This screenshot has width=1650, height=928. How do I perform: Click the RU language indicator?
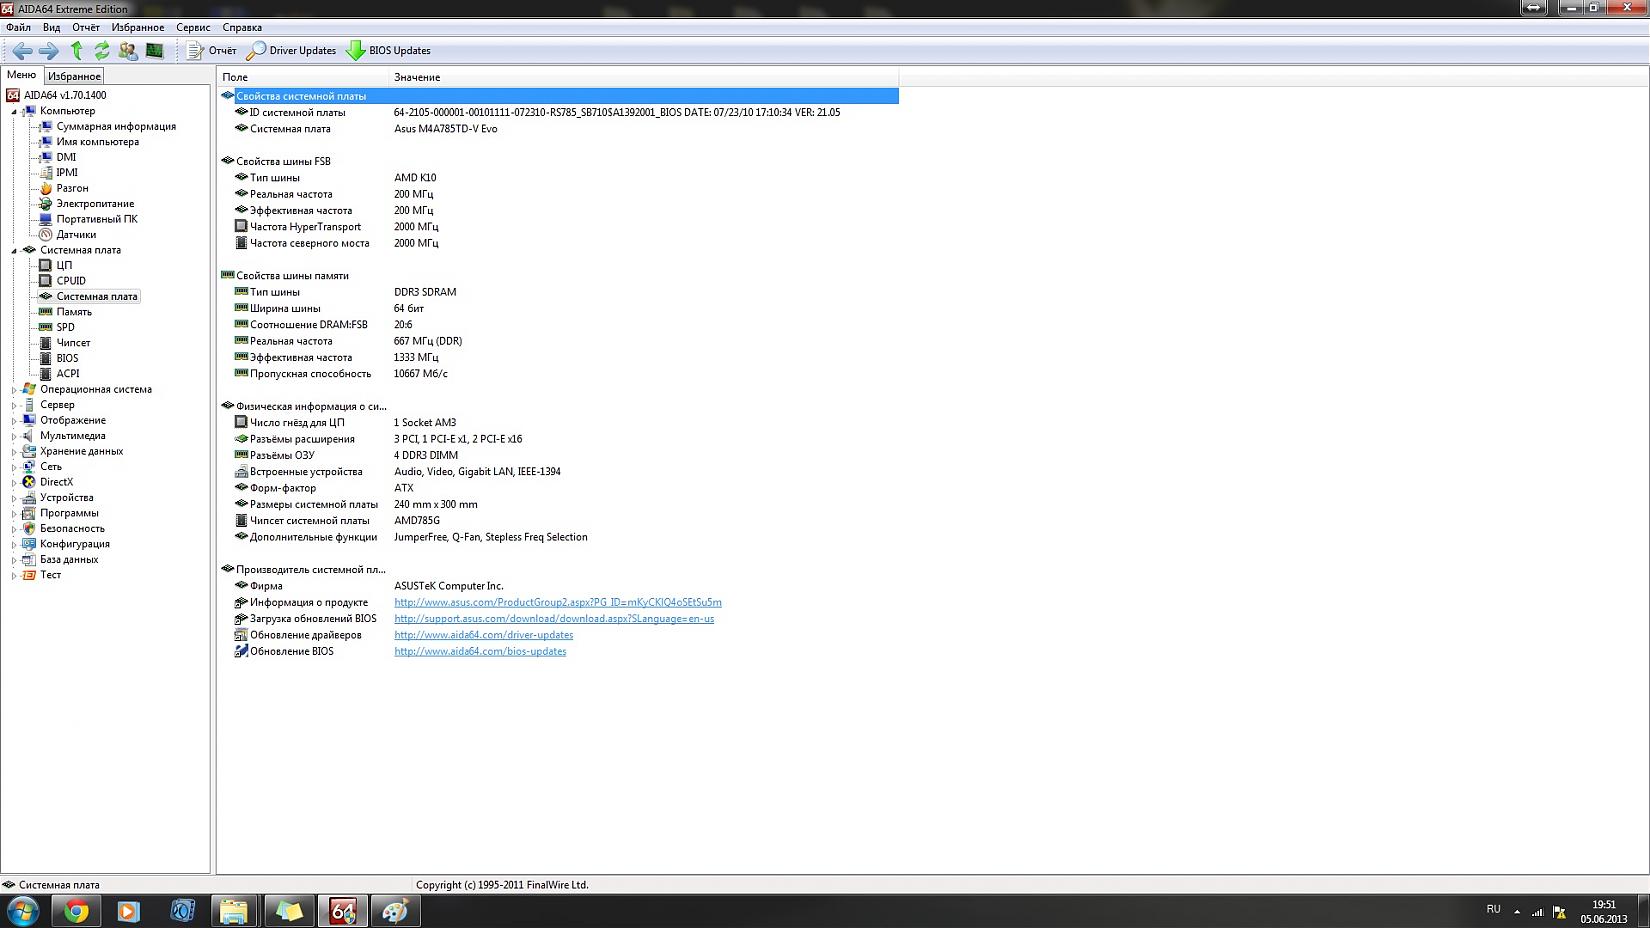pyautogui.click(x=1493, y=909)
